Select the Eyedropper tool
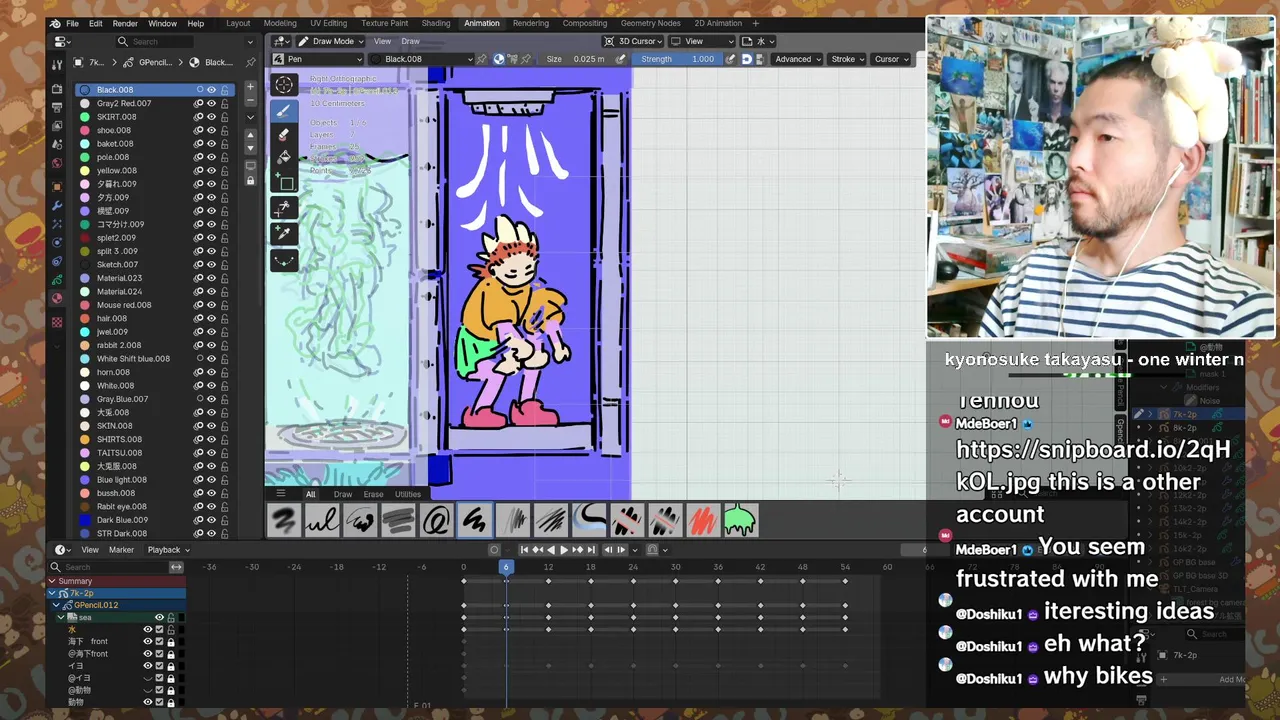 [x=284, y=233]
